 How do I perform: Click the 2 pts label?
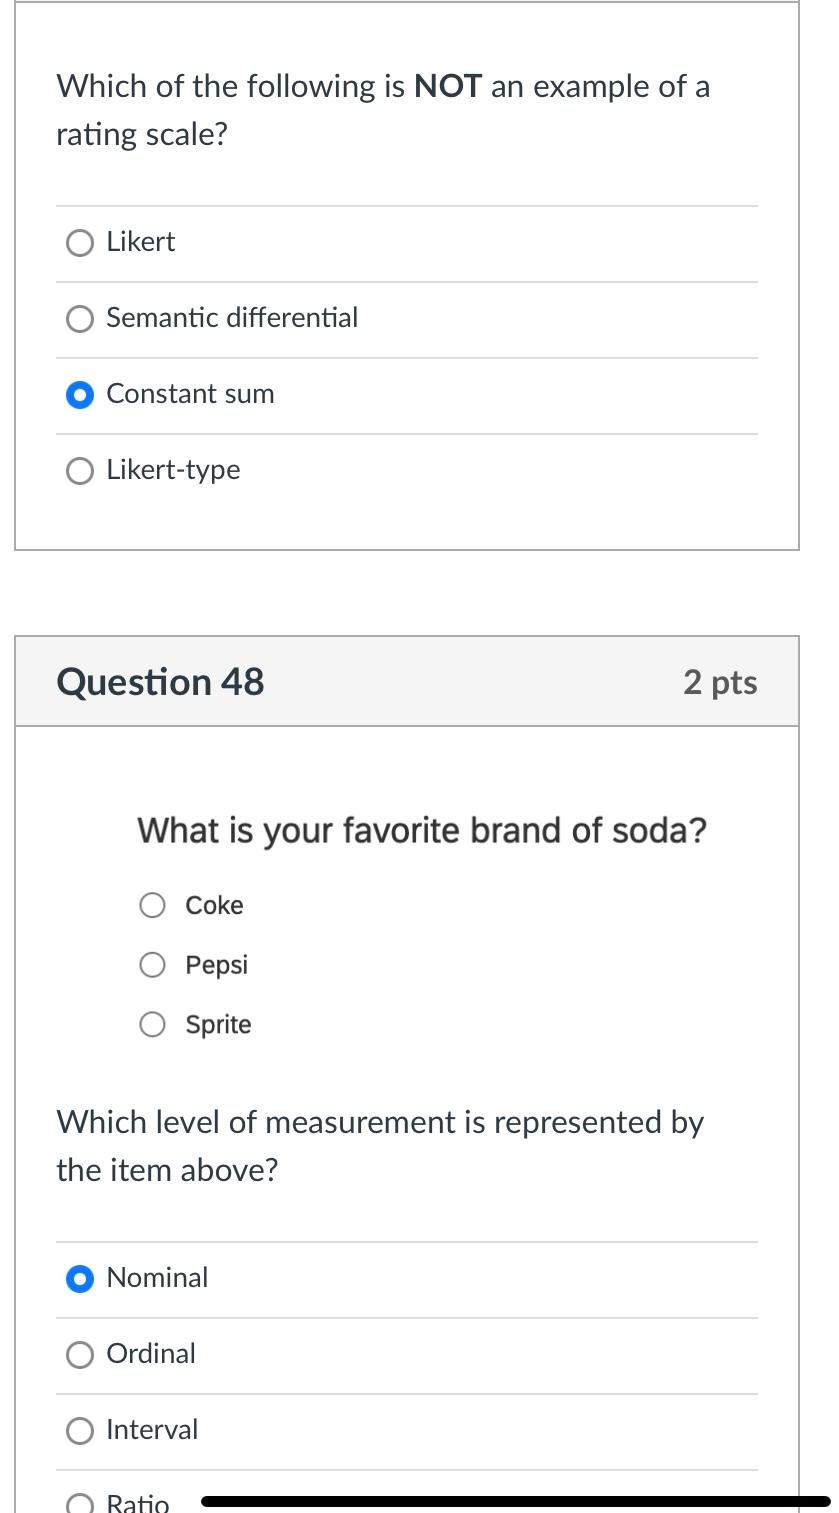pos(720,681)
